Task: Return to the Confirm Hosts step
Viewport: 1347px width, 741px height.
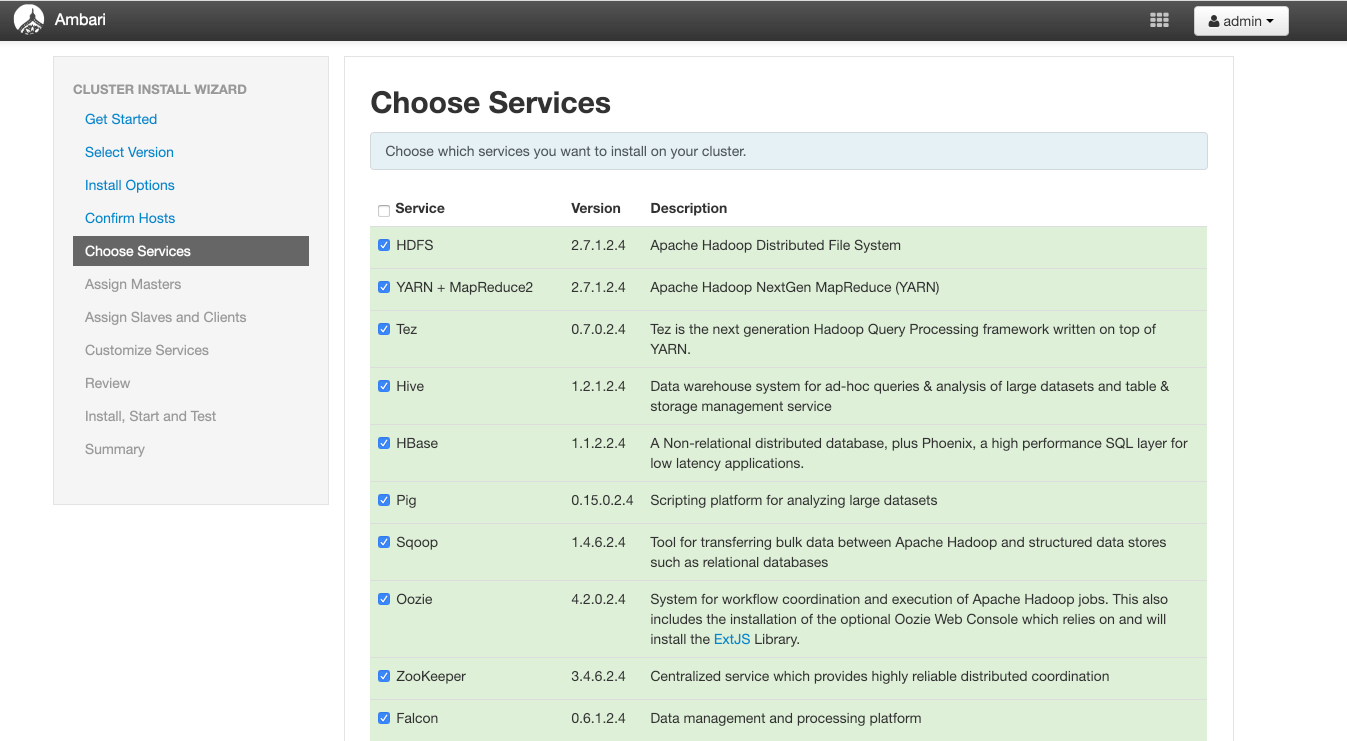Action: pos(129,218)
